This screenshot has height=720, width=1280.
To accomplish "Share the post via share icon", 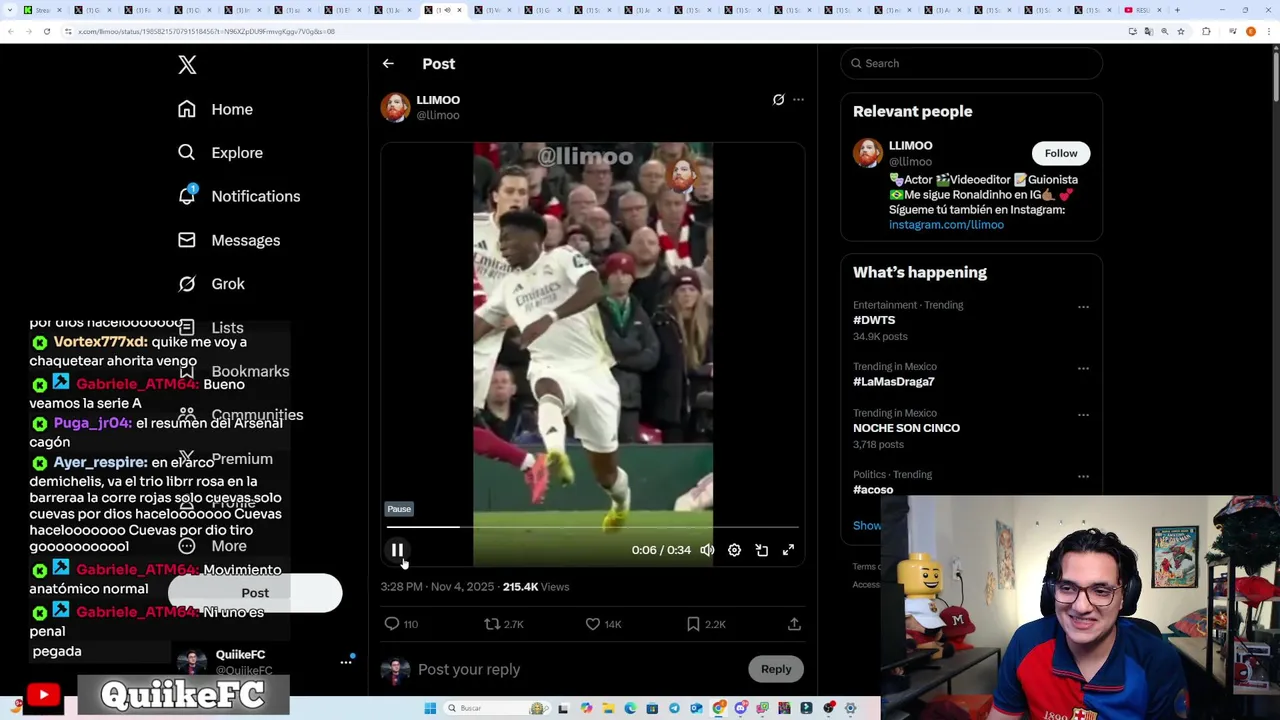I will pyautogui.click(x=794, y=624).
